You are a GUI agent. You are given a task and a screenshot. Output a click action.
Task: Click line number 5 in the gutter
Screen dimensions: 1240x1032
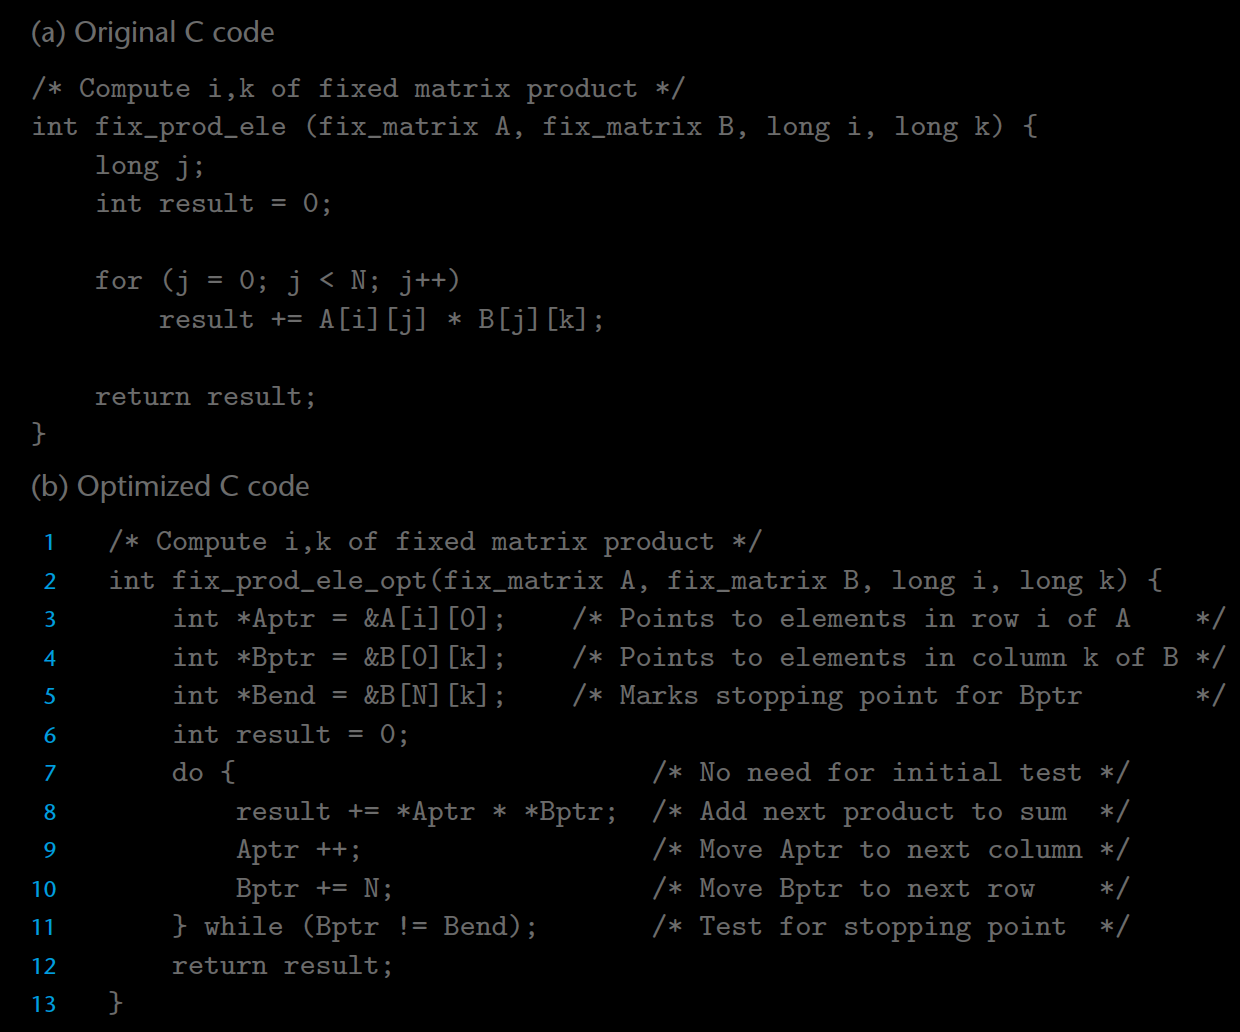(x=50, y=697)
